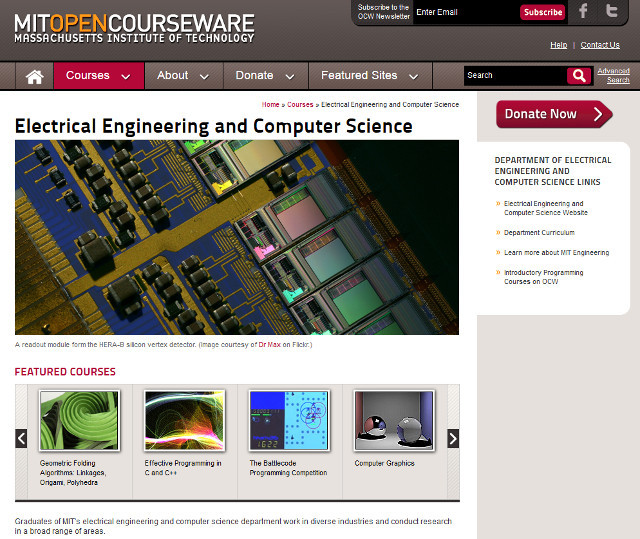Open MIT OCW Twitter page icon

pyautogui.click(x=611, y=10)
